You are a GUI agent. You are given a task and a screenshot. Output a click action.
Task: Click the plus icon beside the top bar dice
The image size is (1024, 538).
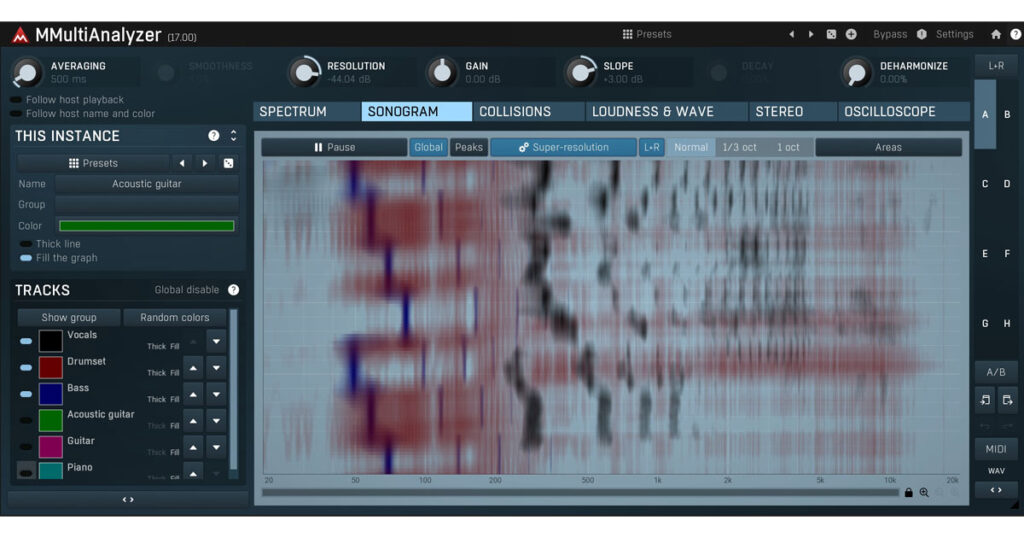[x=851, y=34]
